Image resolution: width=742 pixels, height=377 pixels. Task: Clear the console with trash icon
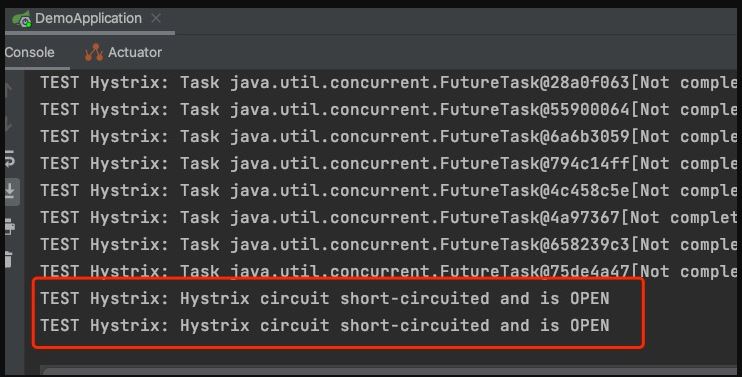(x=9, y=260)
